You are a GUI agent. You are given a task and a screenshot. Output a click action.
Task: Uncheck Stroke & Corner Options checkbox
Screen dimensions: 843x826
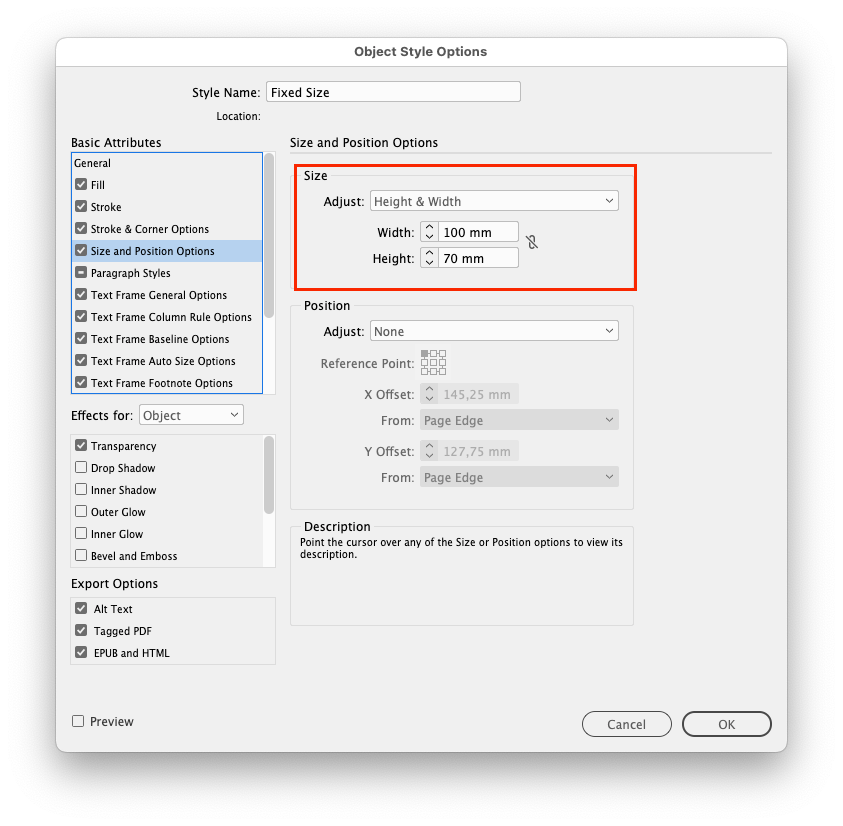[81, 229]
